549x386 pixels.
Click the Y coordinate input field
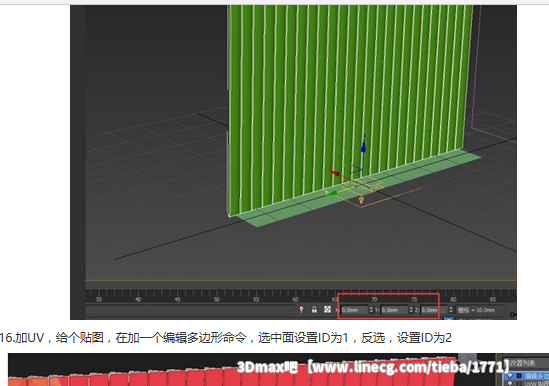(x=394, y=310)
